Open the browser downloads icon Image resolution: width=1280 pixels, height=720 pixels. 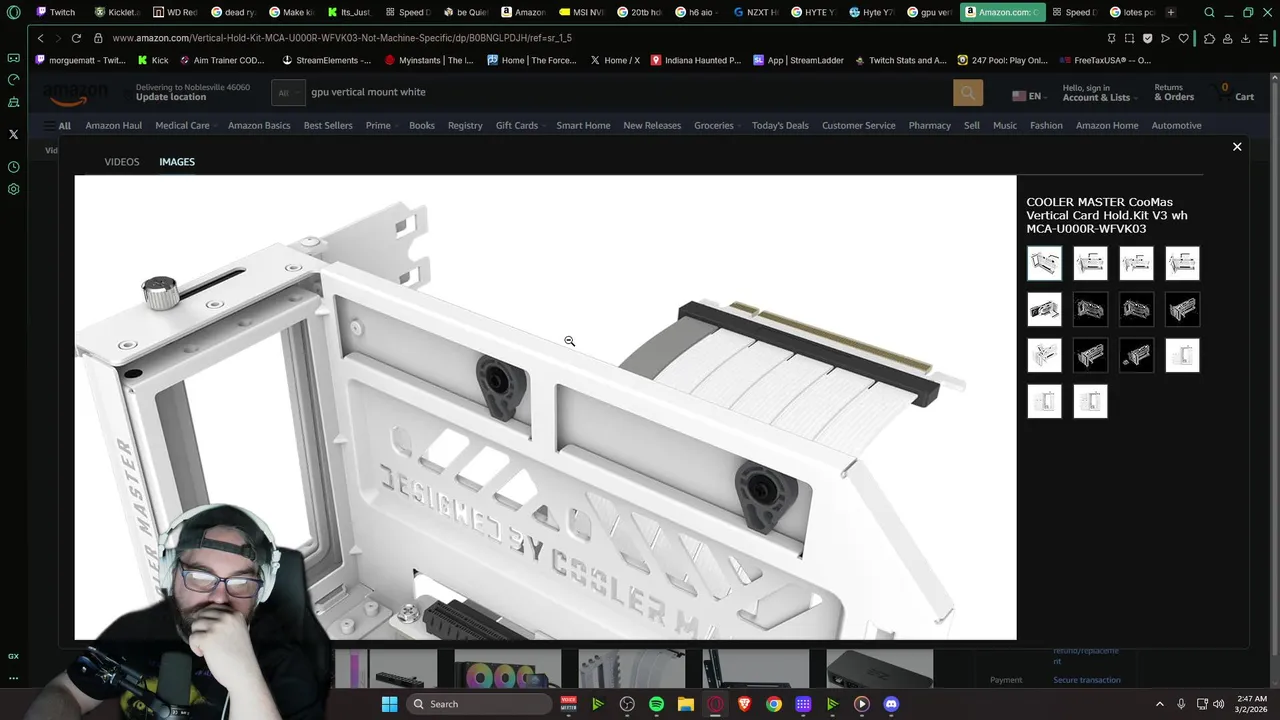[x=1245, y=38]
